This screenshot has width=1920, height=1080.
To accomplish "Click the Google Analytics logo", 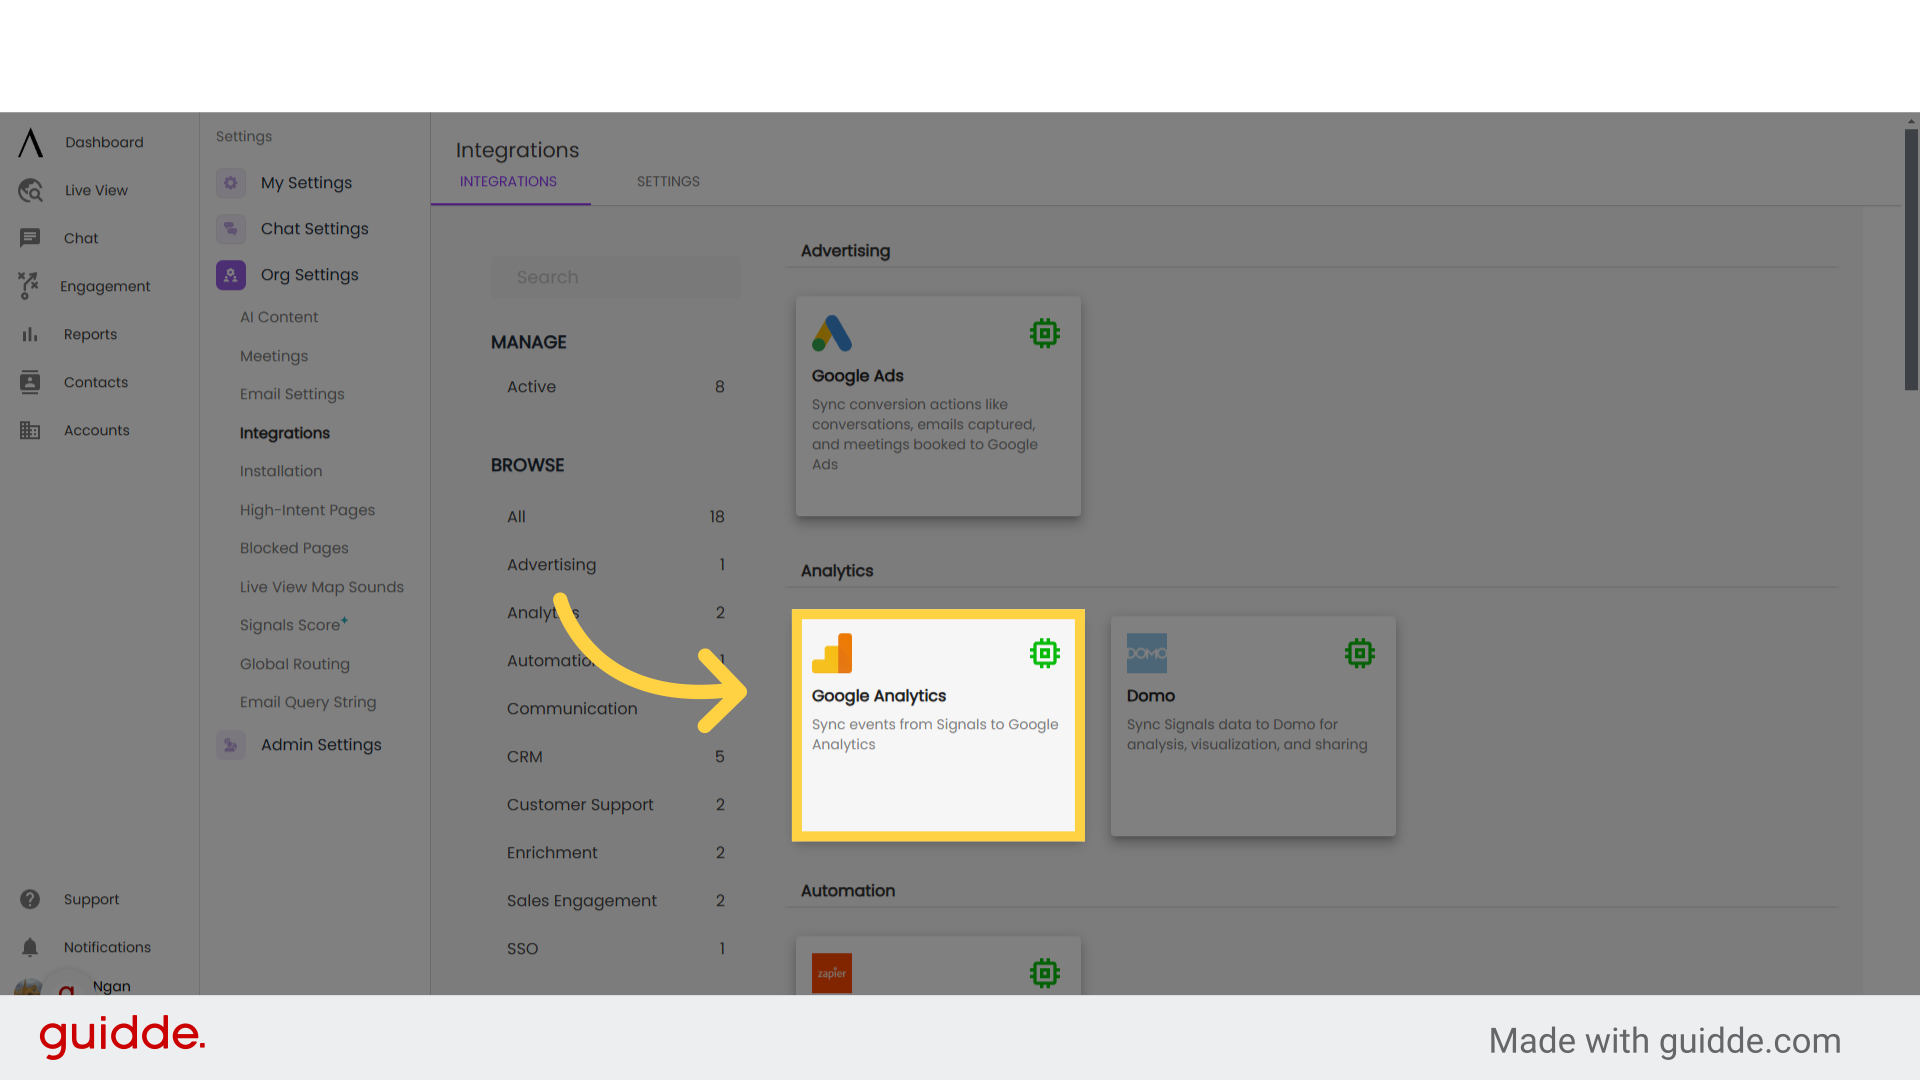I will coord(832,653).
